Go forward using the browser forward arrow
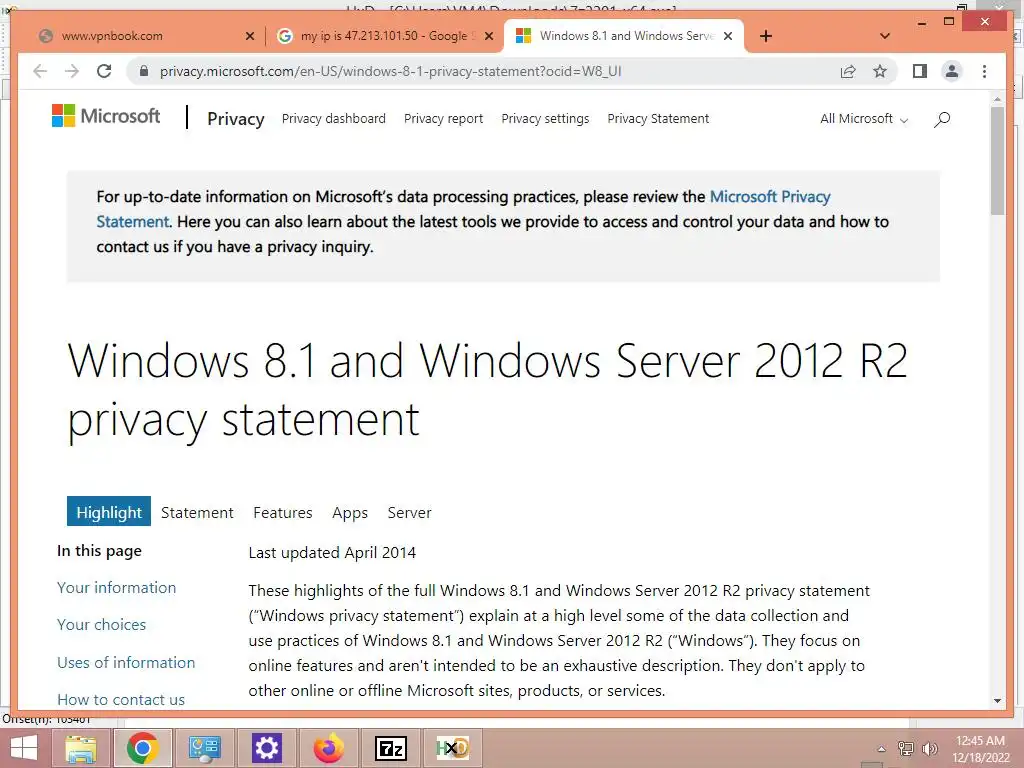1024x768 pixels. (71, 71)
